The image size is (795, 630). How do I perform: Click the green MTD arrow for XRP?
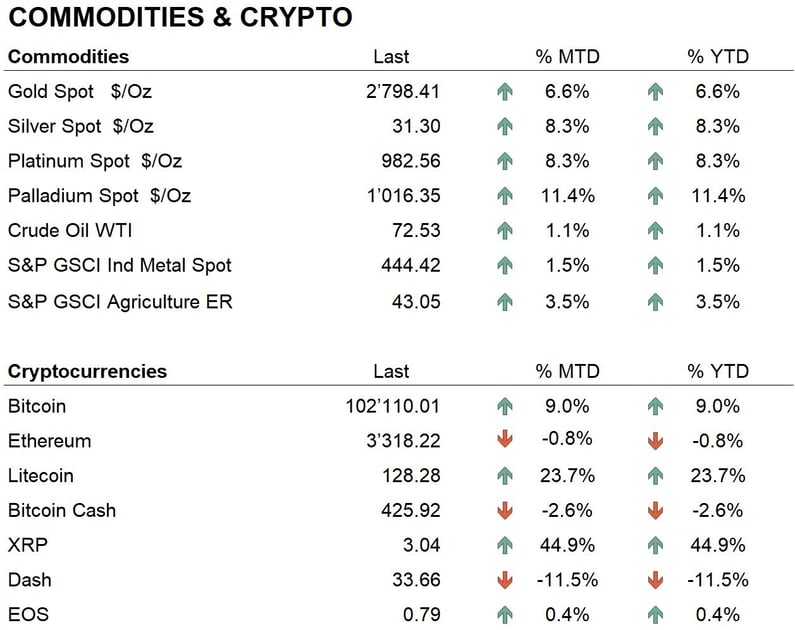click(x=505, y=545)
